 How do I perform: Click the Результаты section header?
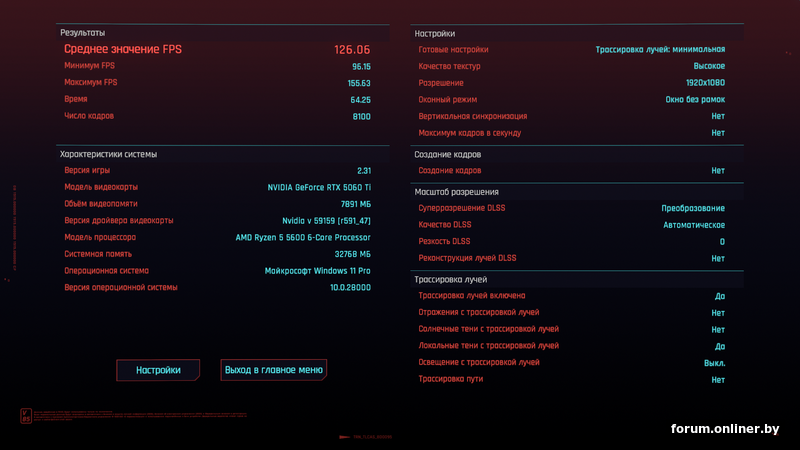[x=83, y=33]
